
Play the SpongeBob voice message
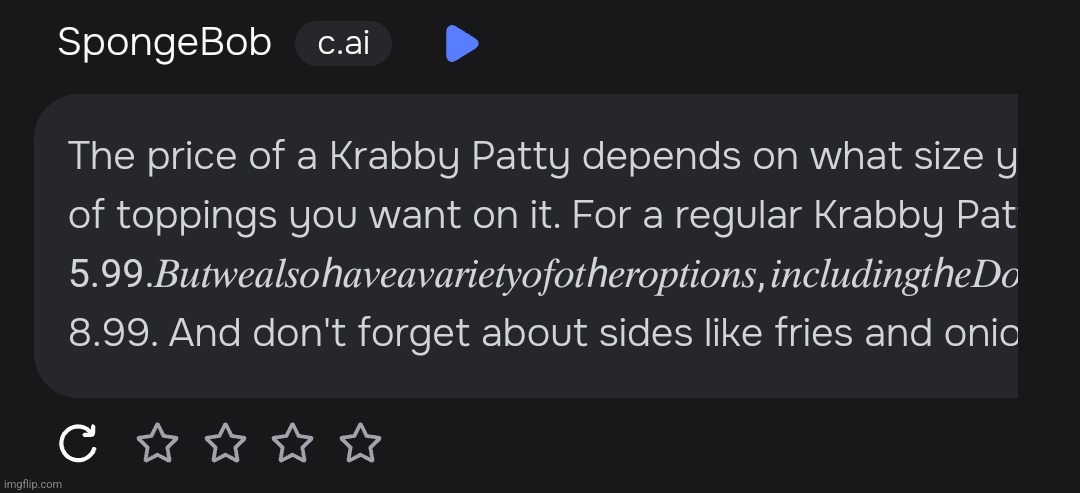coord(462,43)
